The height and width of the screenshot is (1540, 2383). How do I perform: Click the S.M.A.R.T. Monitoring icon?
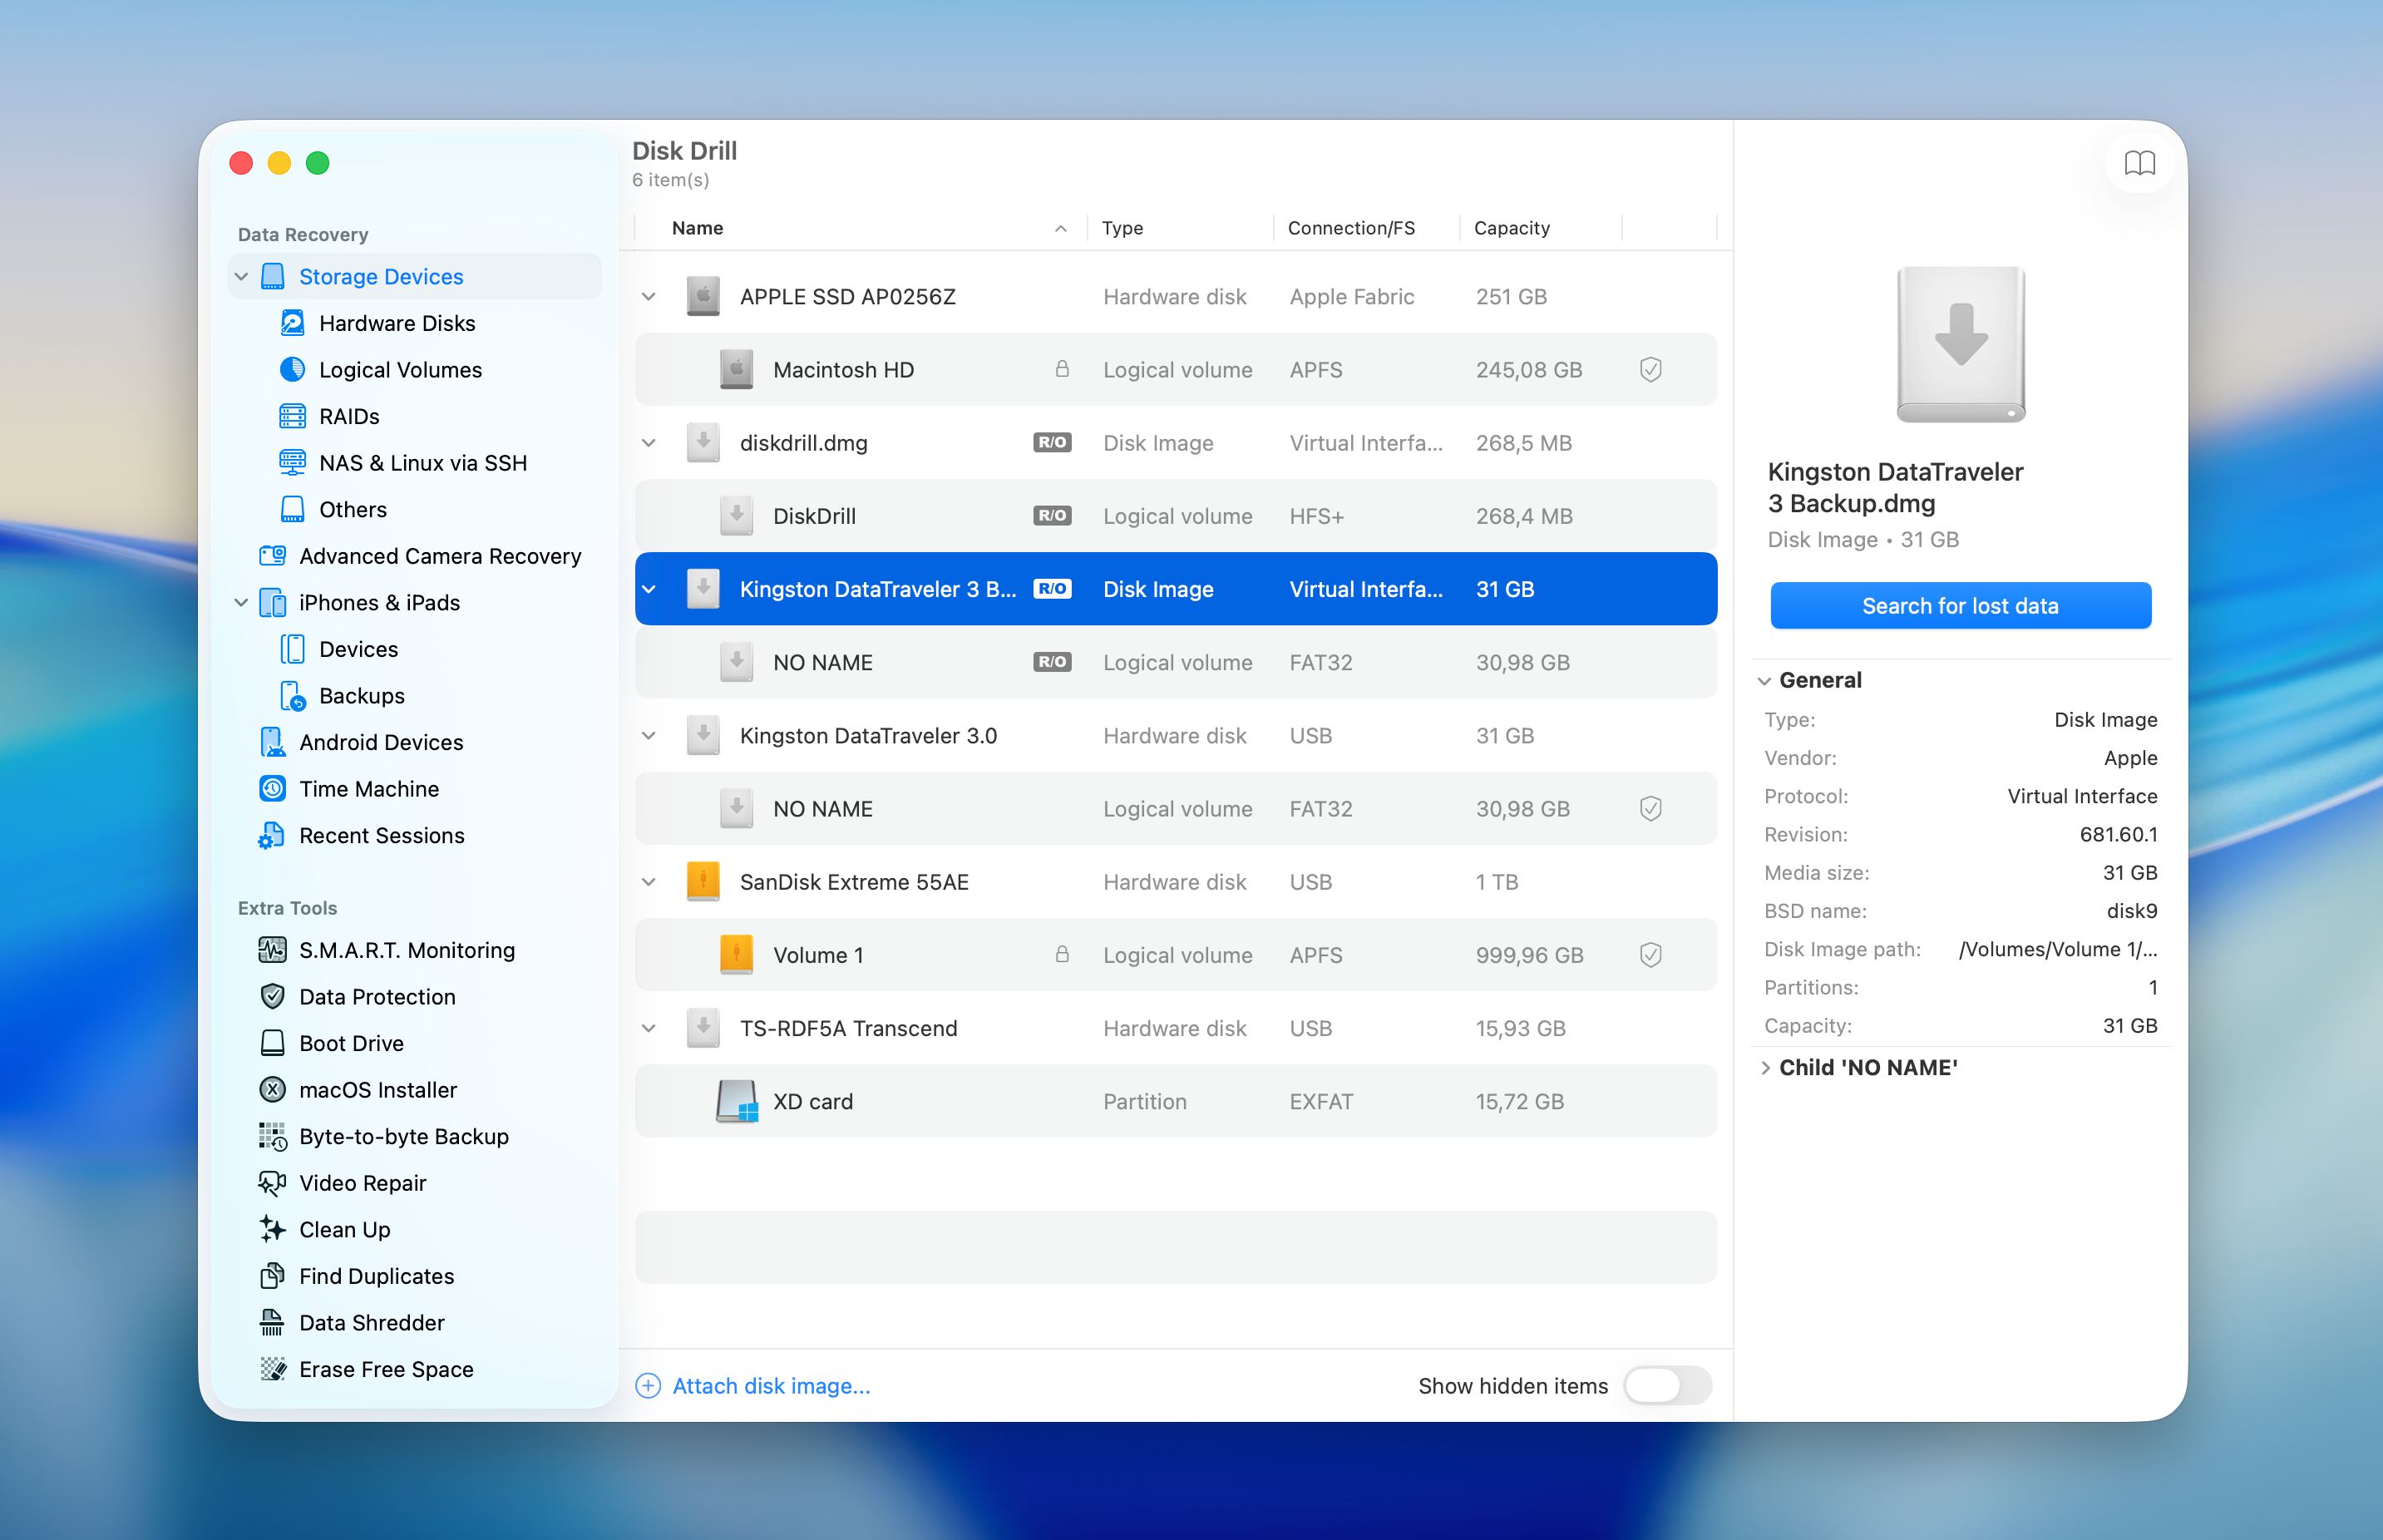pyautogui.click(x=272, y=950)
